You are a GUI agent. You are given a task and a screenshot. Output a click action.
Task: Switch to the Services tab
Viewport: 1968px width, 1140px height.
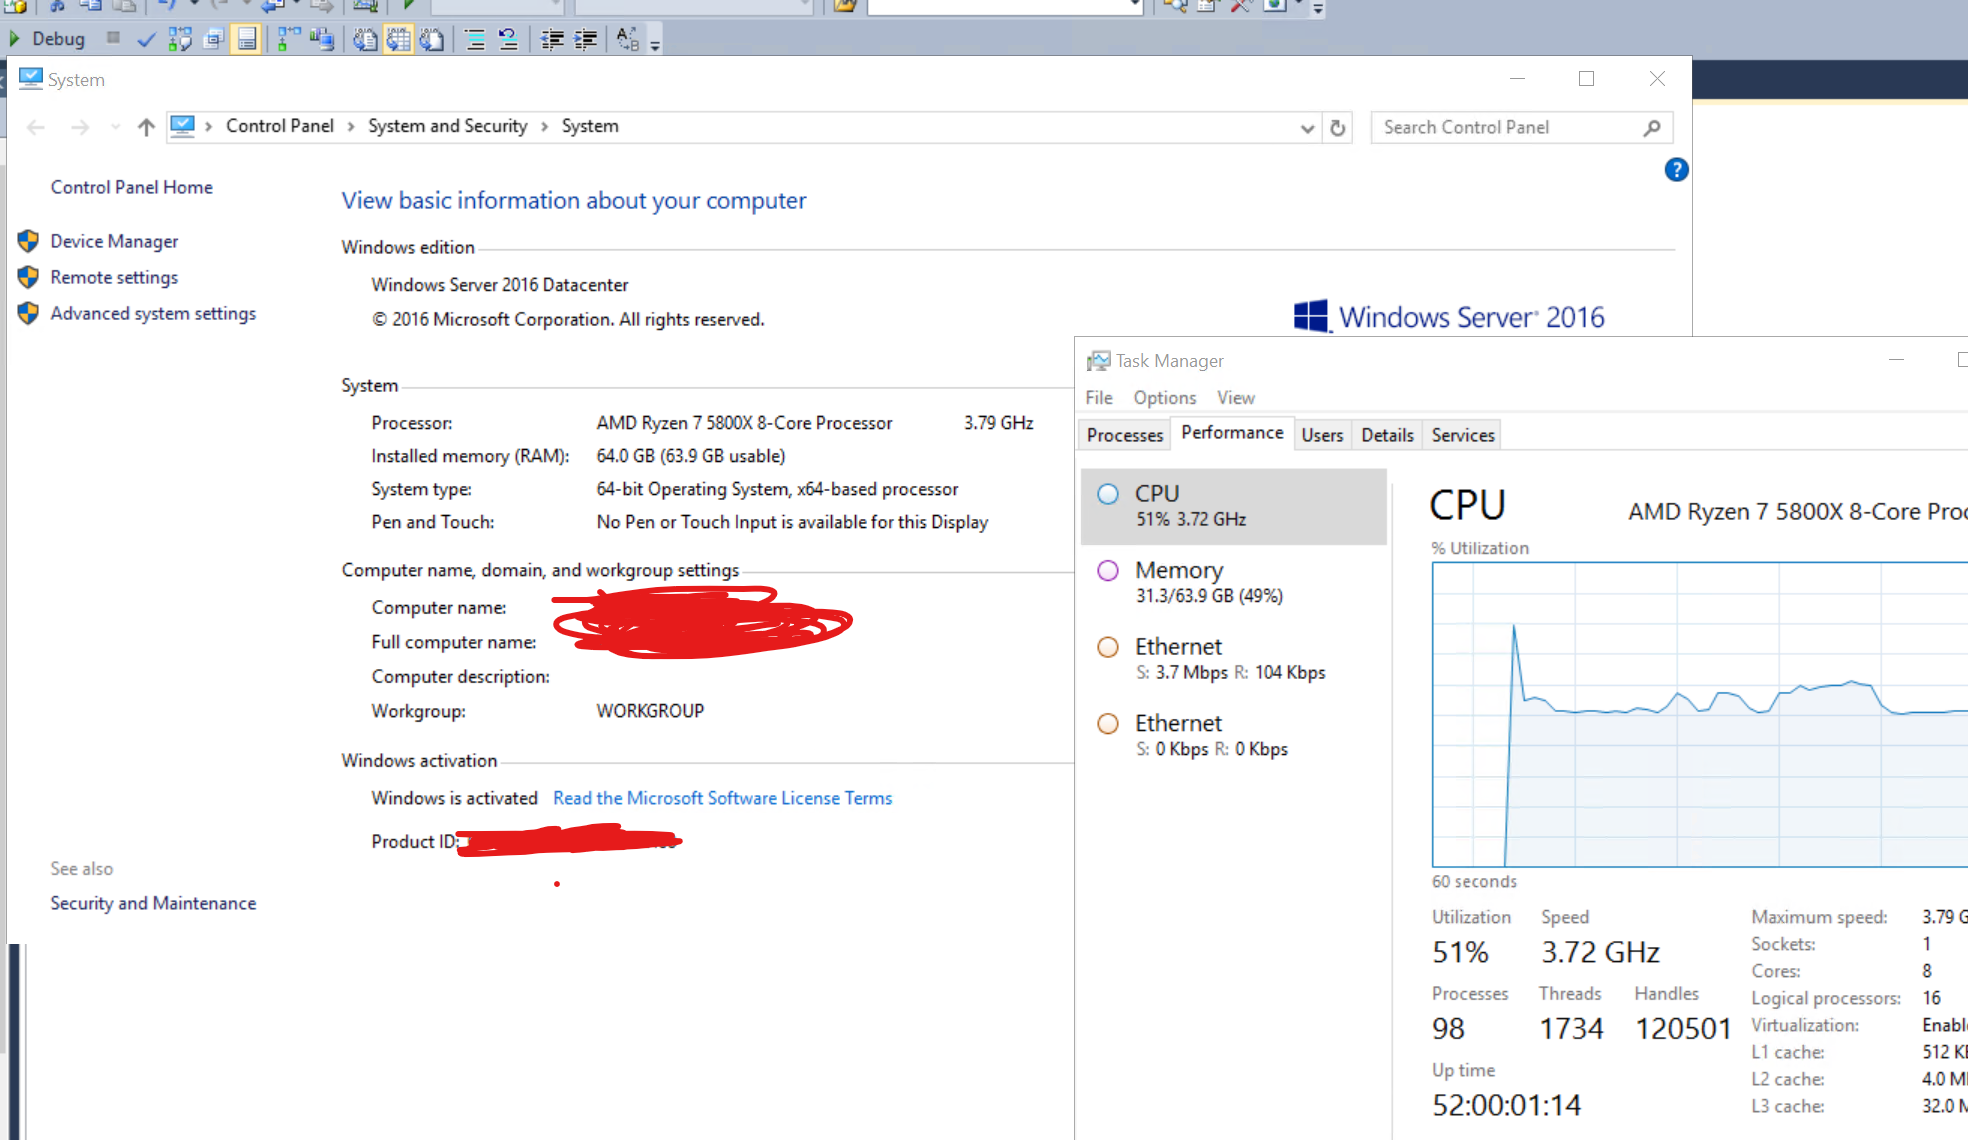[1463, 435]
